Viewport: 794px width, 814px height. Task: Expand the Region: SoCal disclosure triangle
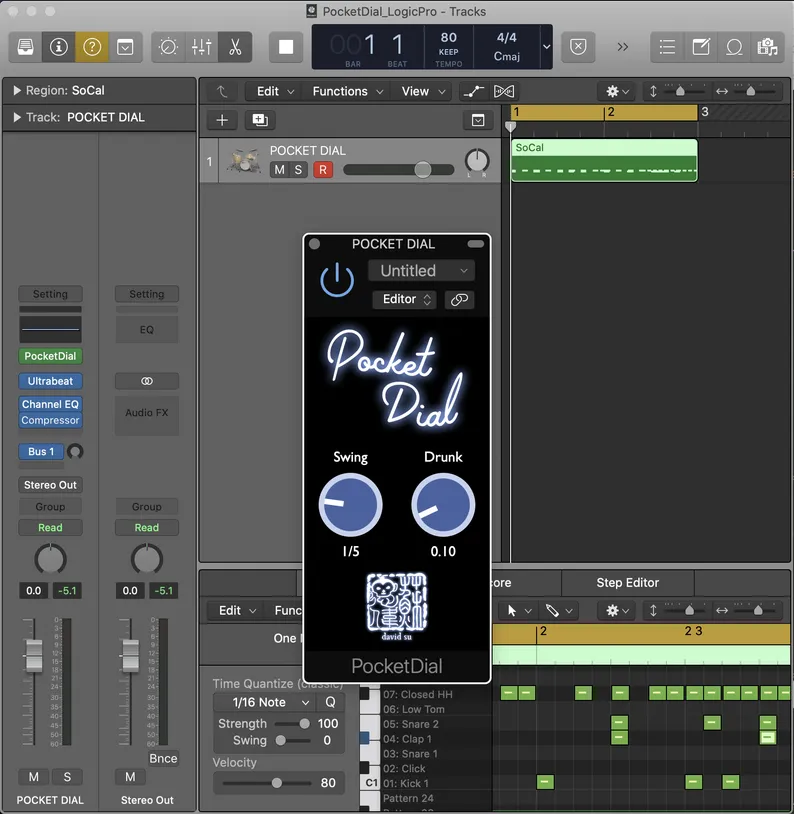tap(17, 90)
